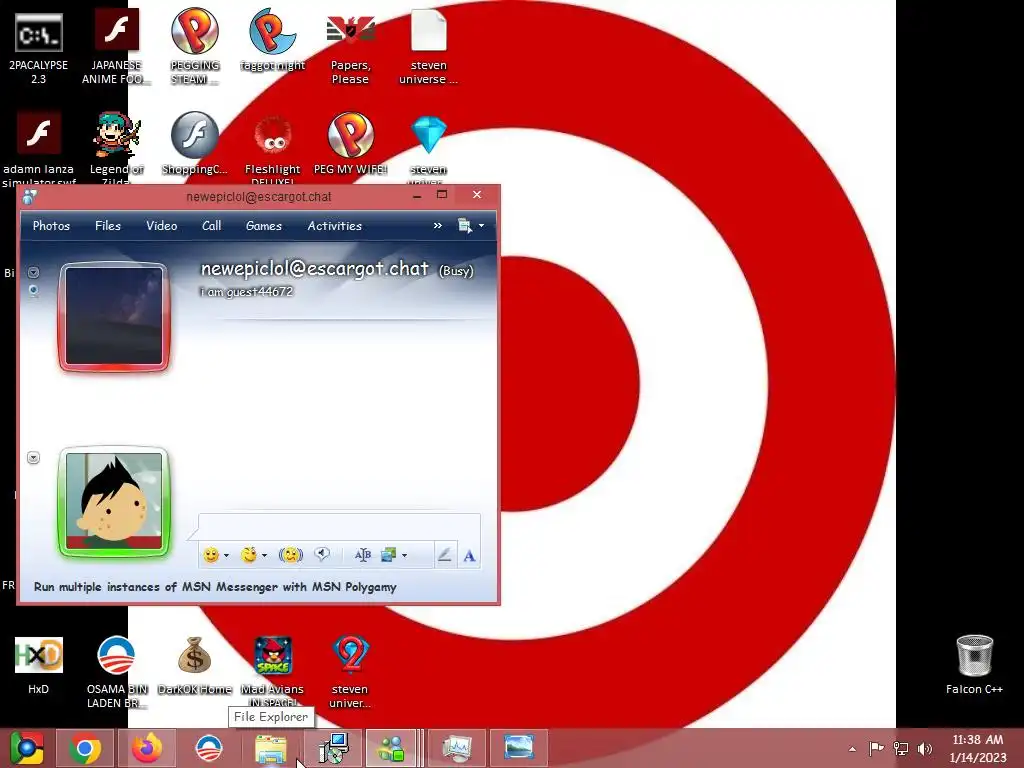Click the Messenger icon in window title bar

[29, 197]
